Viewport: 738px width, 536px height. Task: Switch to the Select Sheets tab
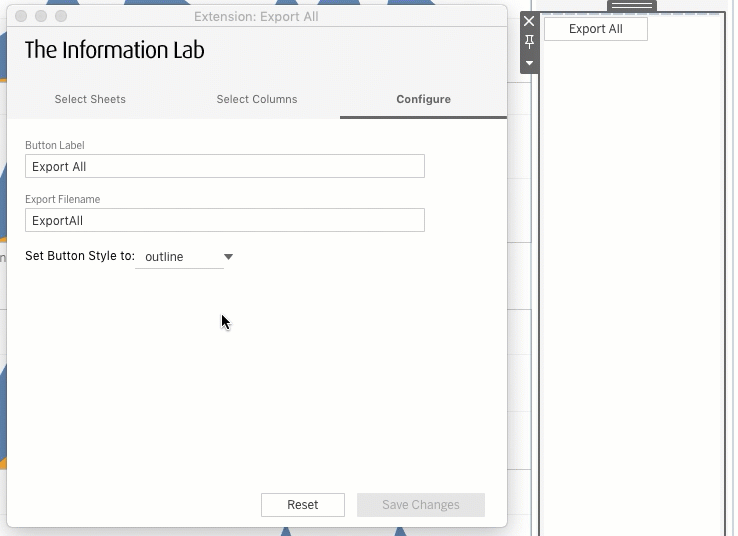click(x=90, y=99)
